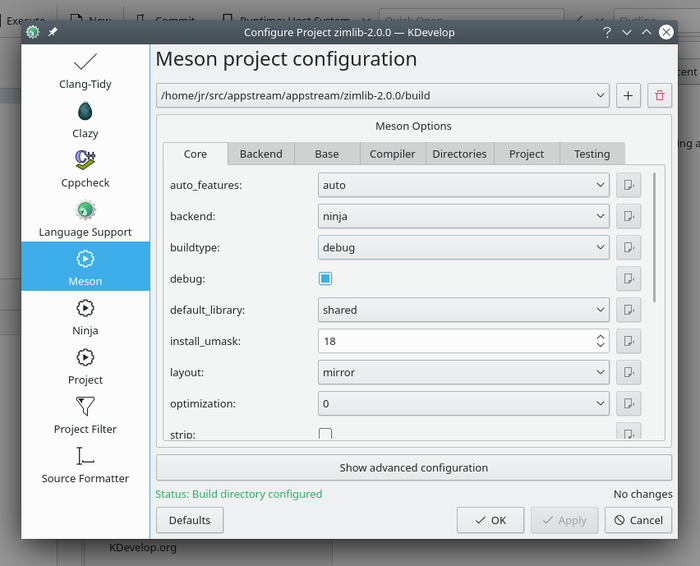This screenshot has width=700, height=566.
Task: Open the Ninja configuration page
Action: click(x=85, y=317)
